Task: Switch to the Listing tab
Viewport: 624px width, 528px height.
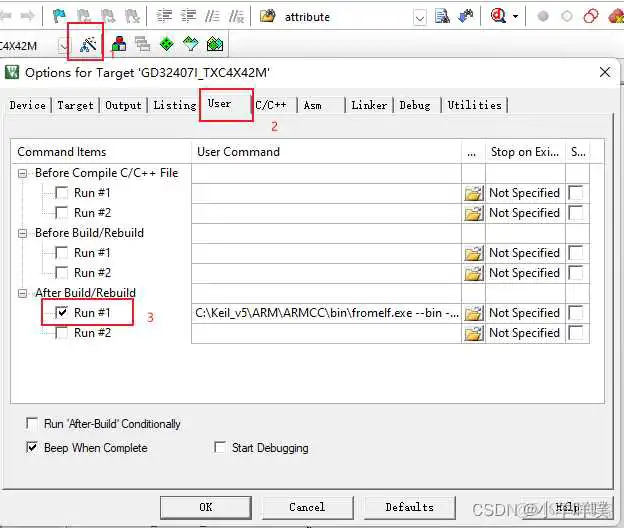Action: pyautogui.click(x=175, y=105)
